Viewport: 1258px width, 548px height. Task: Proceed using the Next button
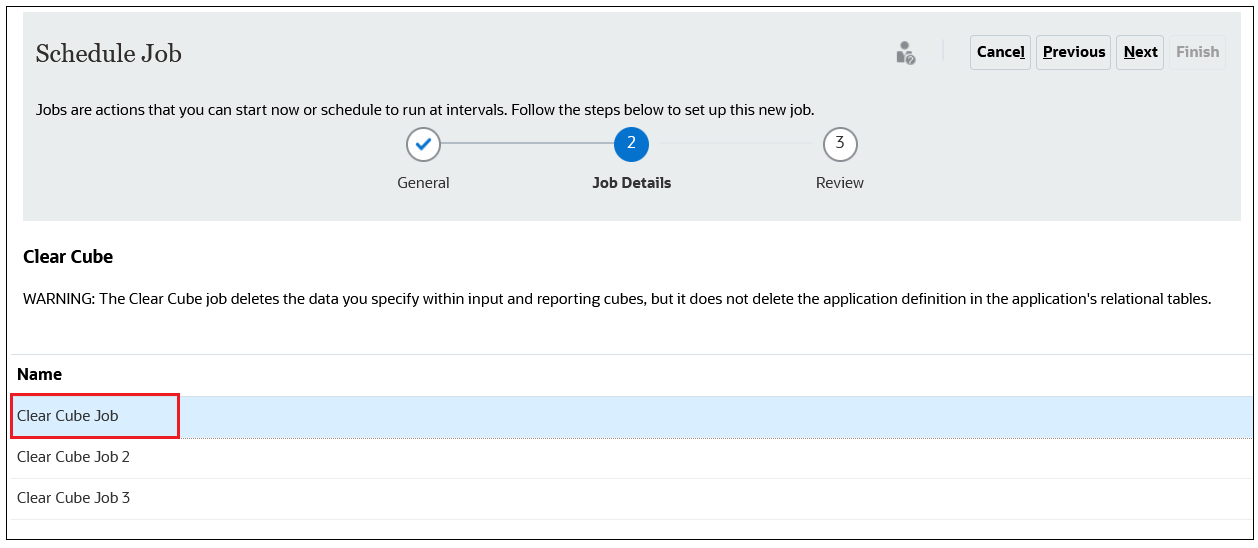1140,52
